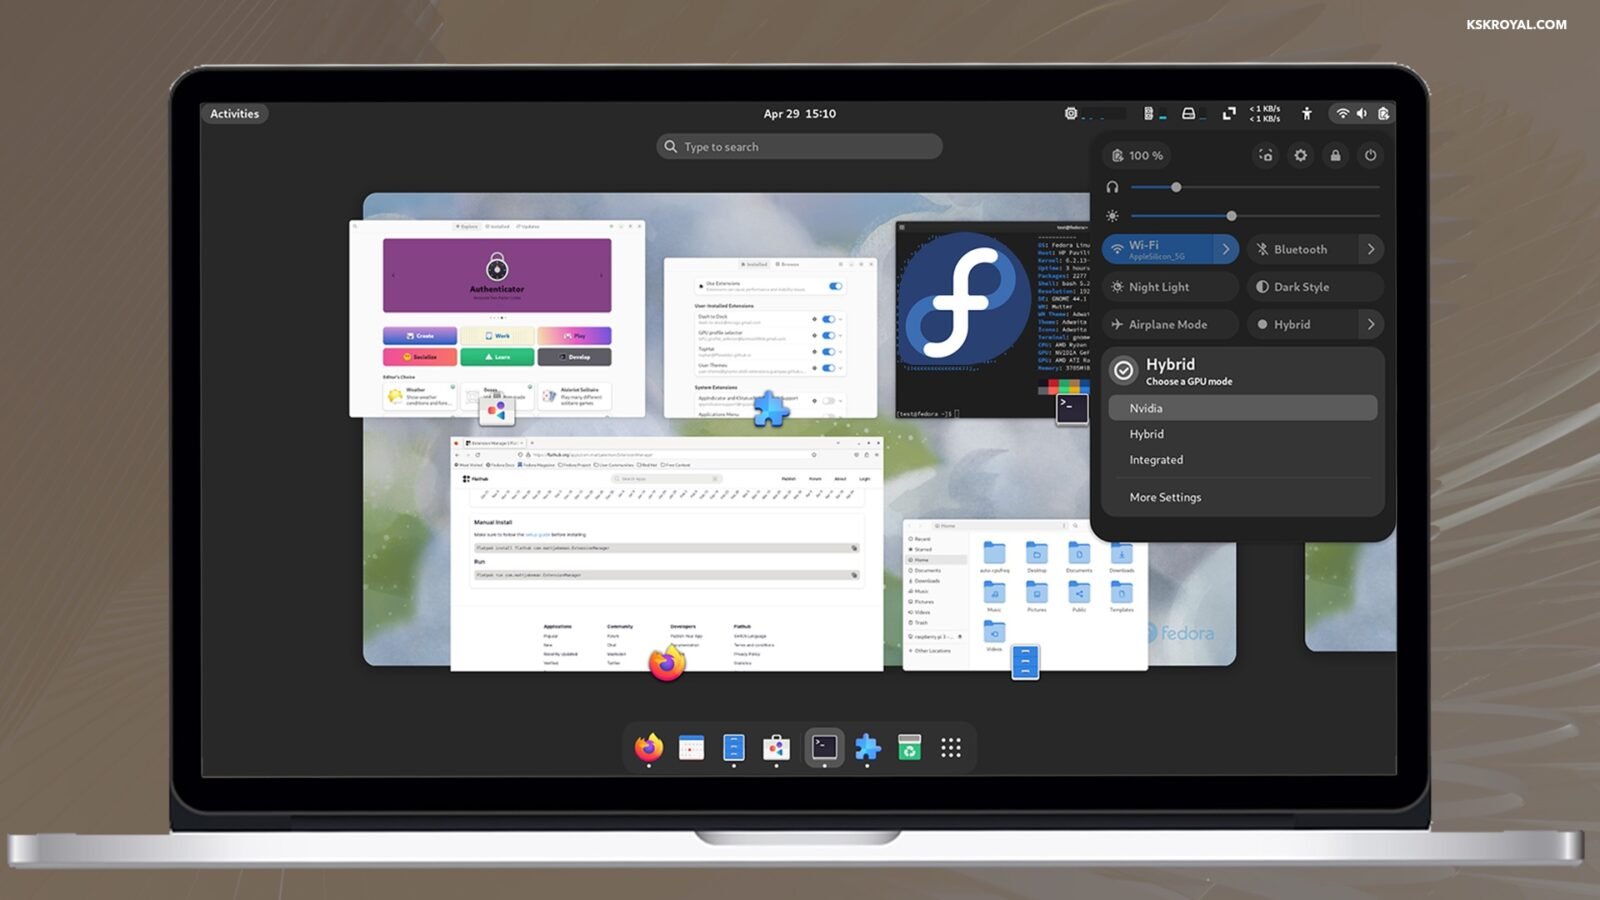Show the app grid via nine-dot icon
This screenshot has width=1600, height=900.
(x=951, y=747)
